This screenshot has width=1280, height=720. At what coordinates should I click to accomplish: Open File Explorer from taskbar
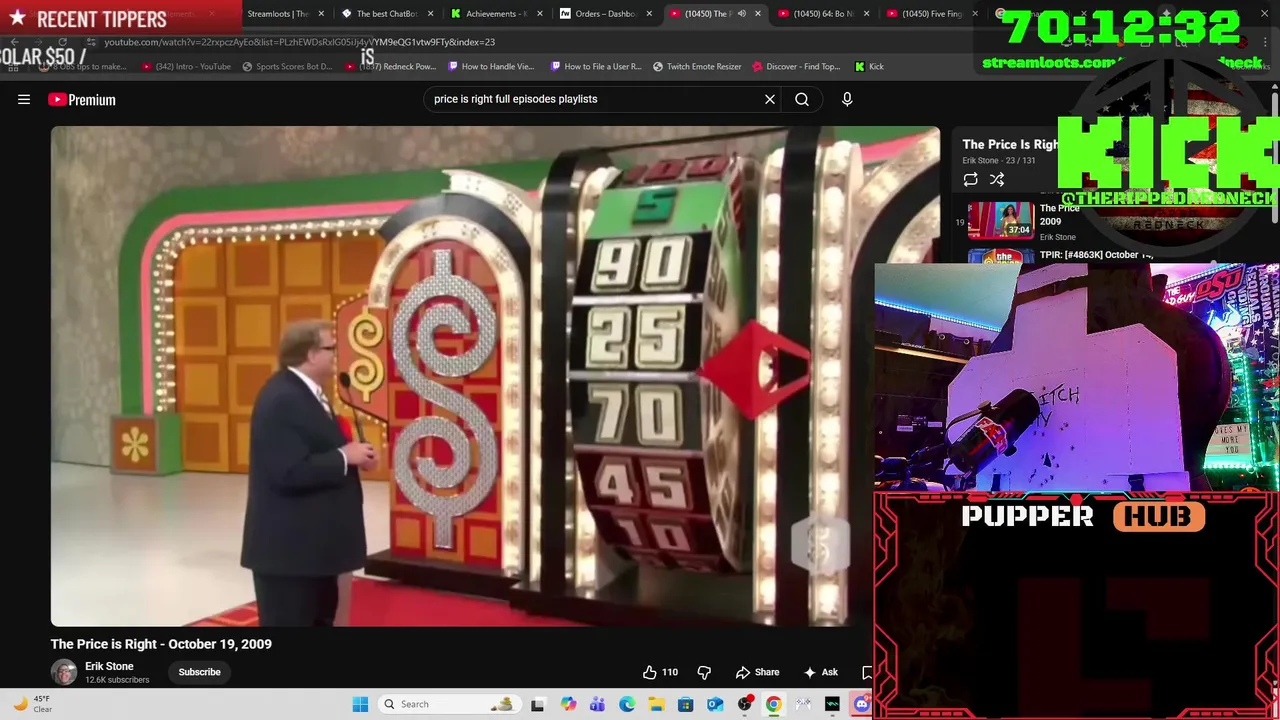[x=656, y=704]
